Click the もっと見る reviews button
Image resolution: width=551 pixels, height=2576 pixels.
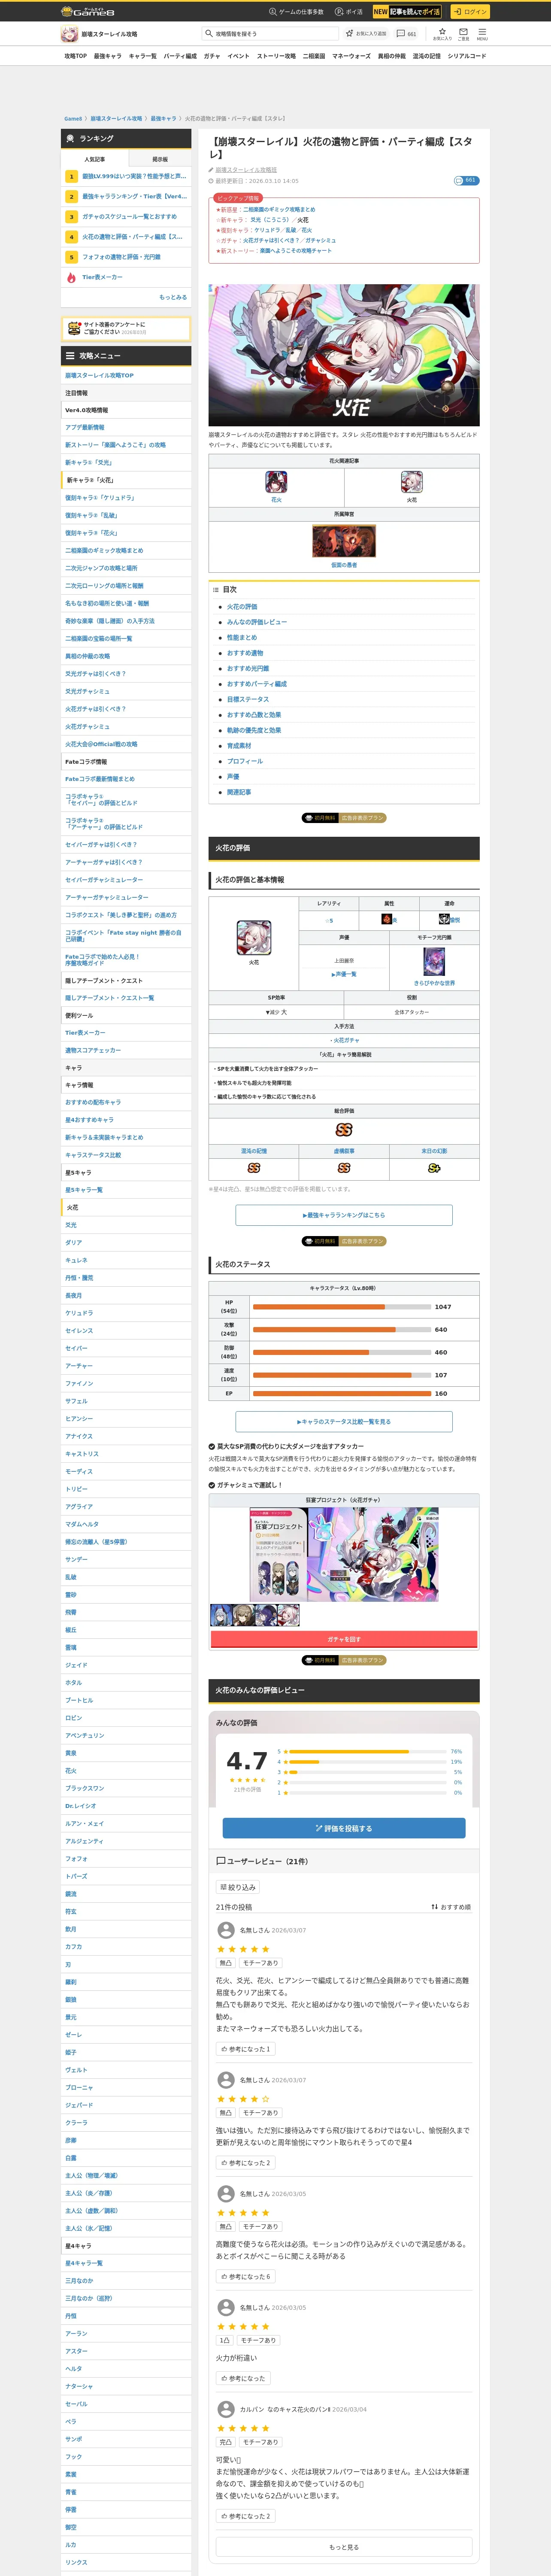(344, 2547)
